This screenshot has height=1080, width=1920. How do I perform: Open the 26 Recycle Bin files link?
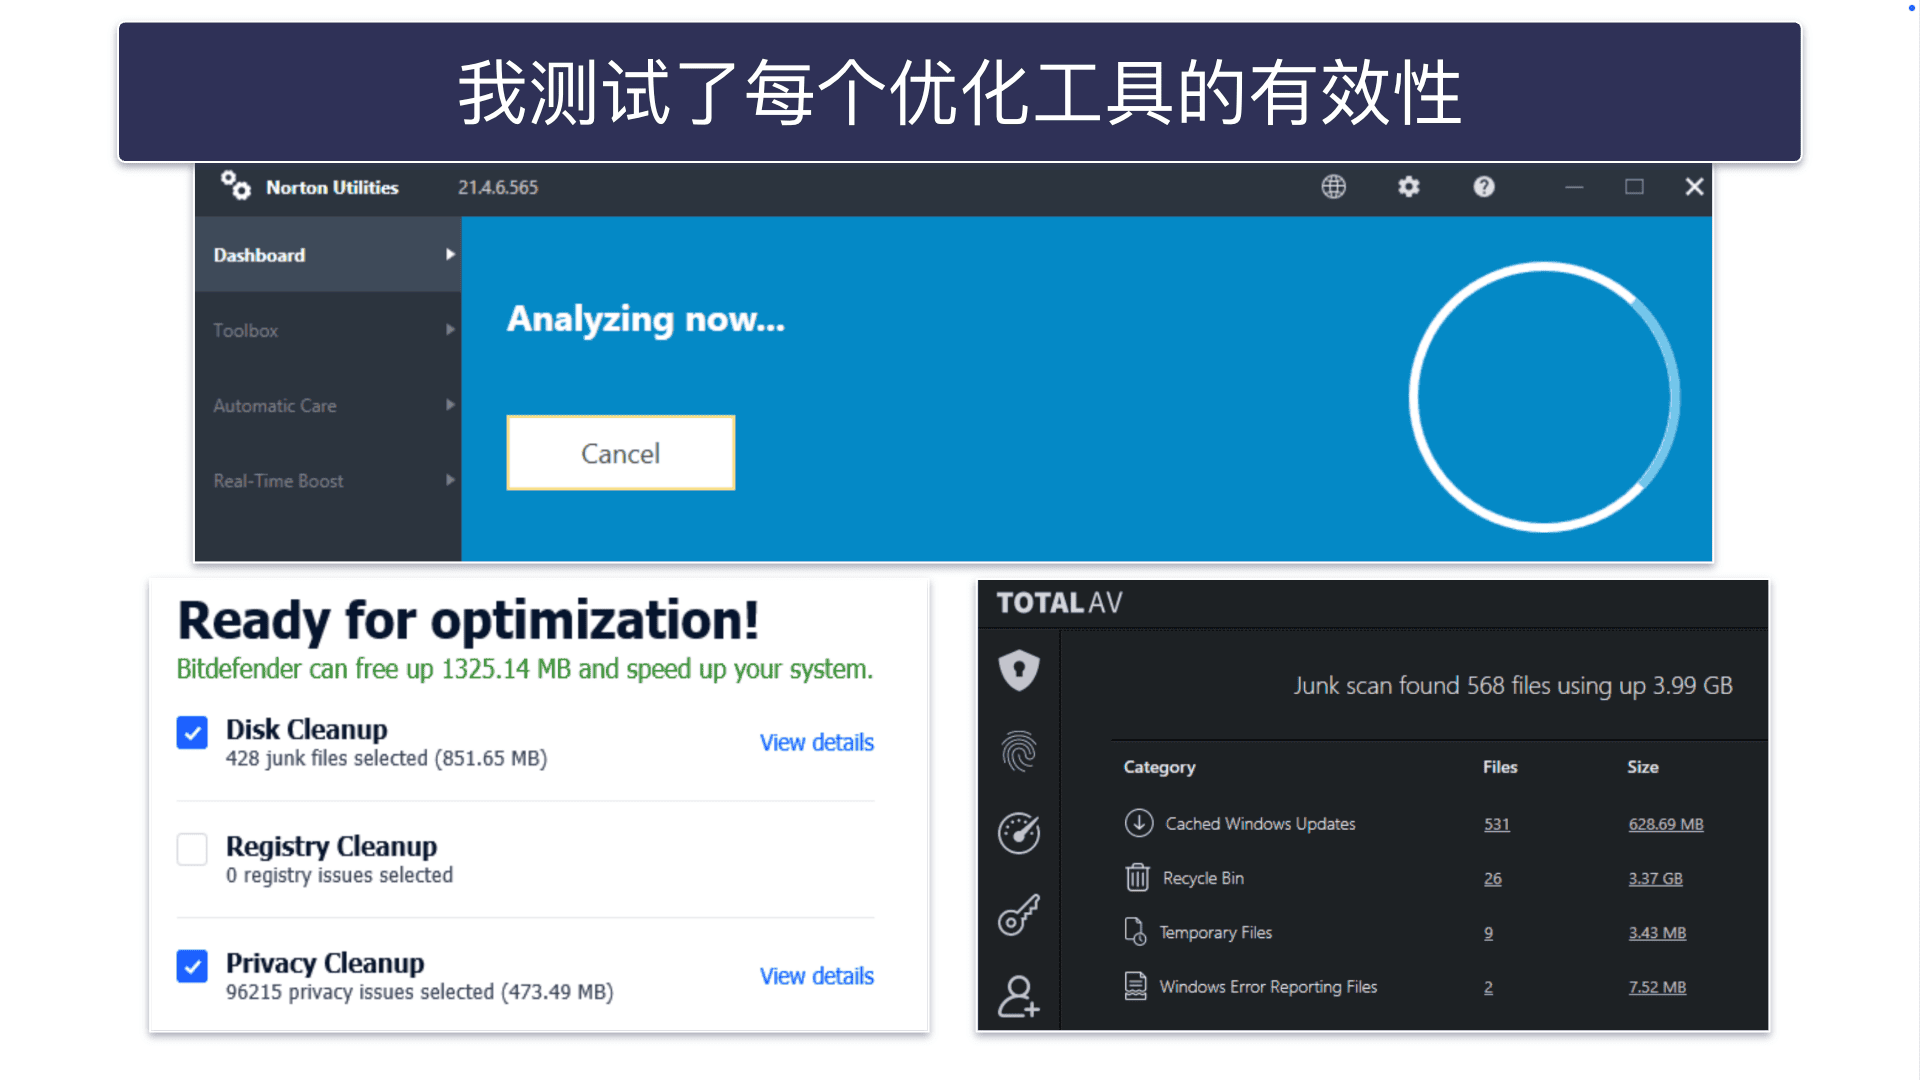point(1492,878)
